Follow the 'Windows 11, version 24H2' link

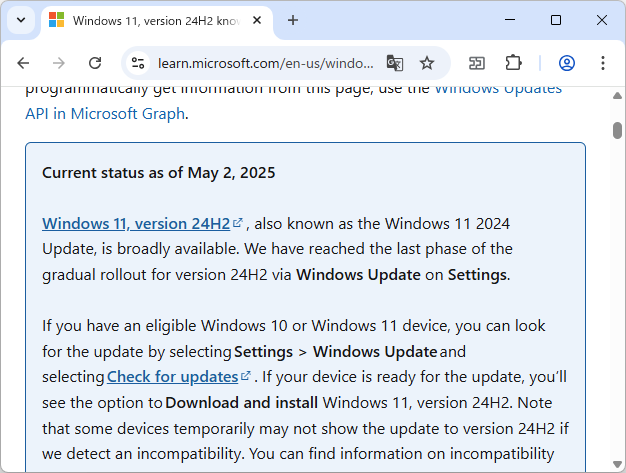point(136,222)
